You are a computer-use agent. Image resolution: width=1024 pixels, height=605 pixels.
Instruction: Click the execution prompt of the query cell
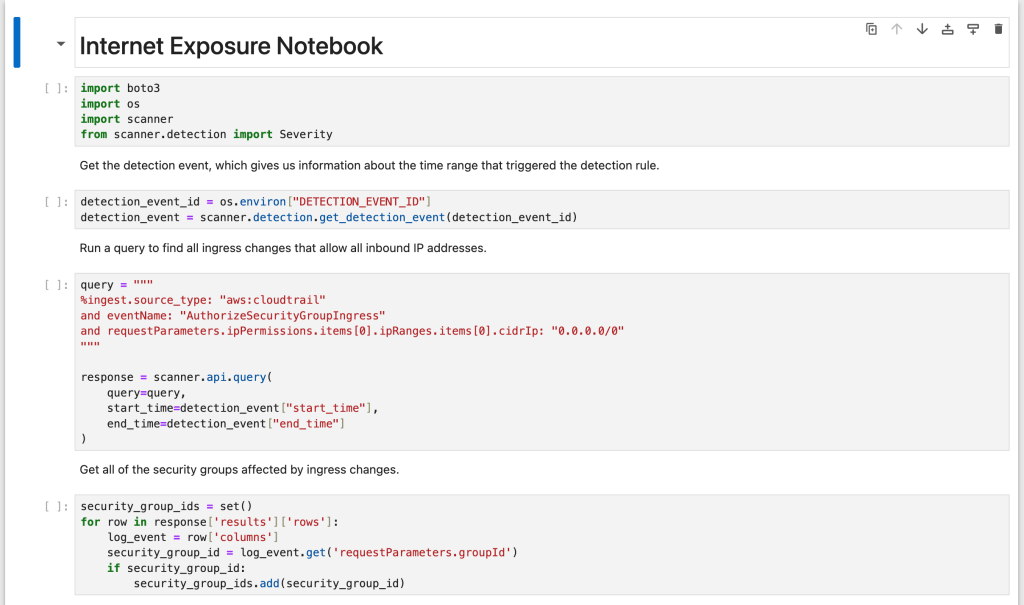pyautogui.click(x=56, y=285)
